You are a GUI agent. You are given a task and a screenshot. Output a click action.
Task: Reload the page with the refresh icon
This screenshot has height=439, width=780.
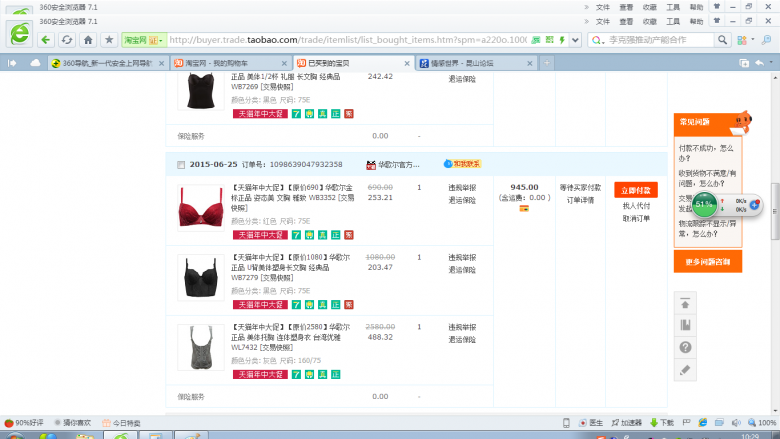click(67, 40)
